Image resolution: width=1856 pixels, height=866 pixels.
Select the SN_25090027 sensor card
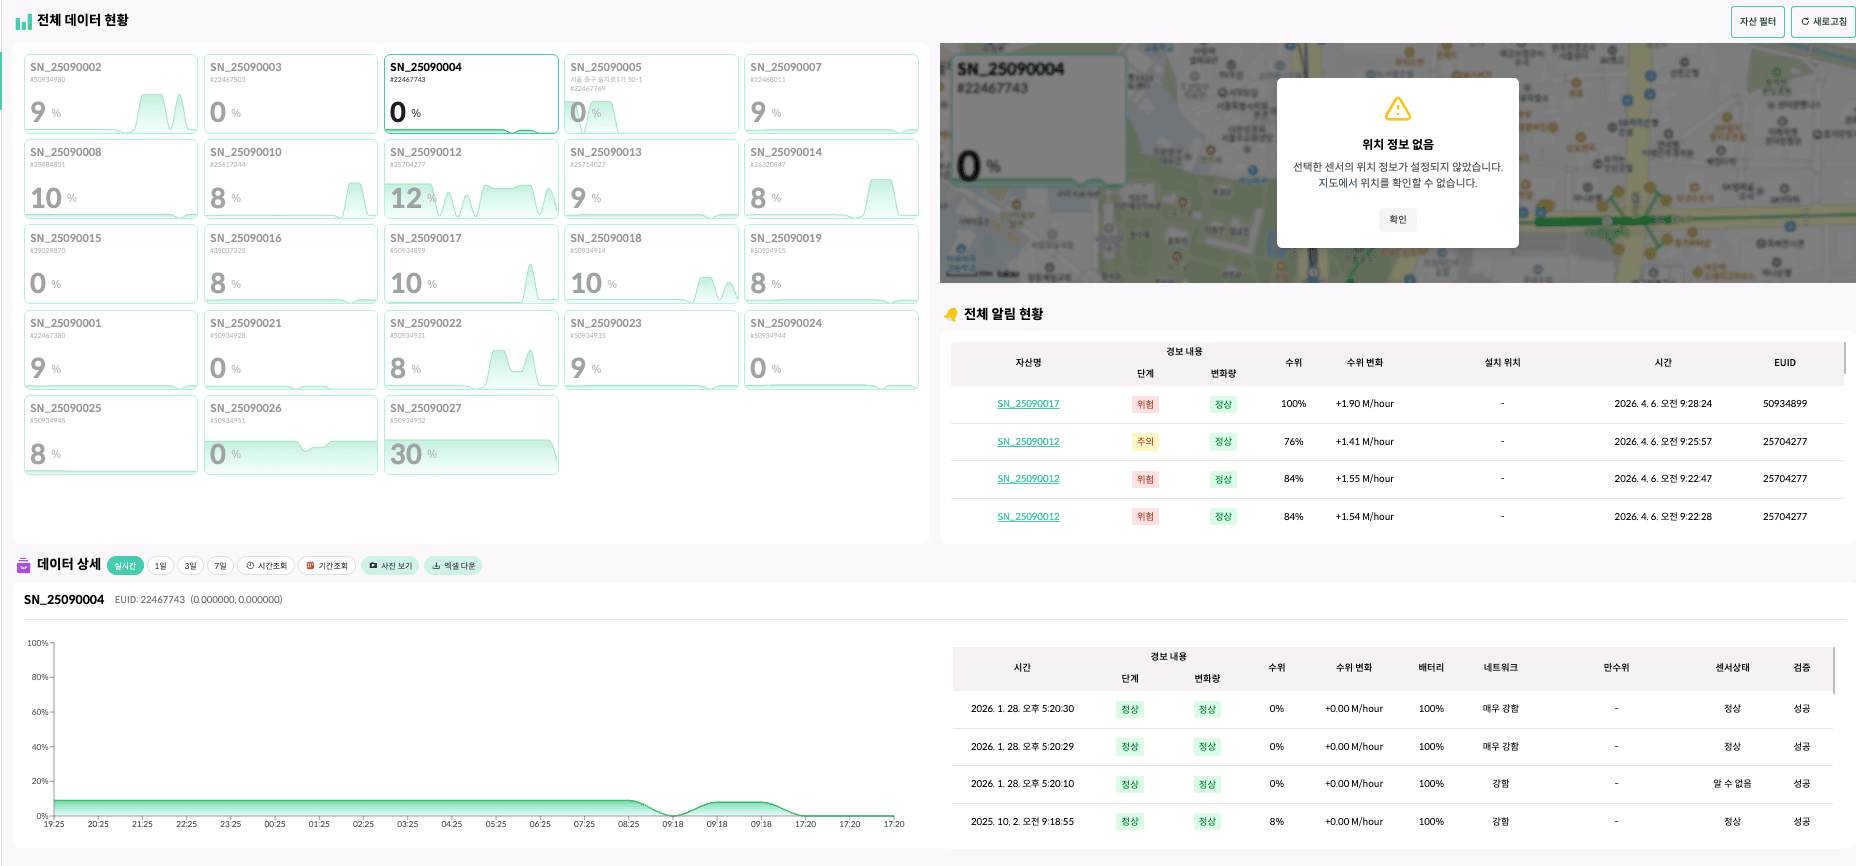[471, 434]
